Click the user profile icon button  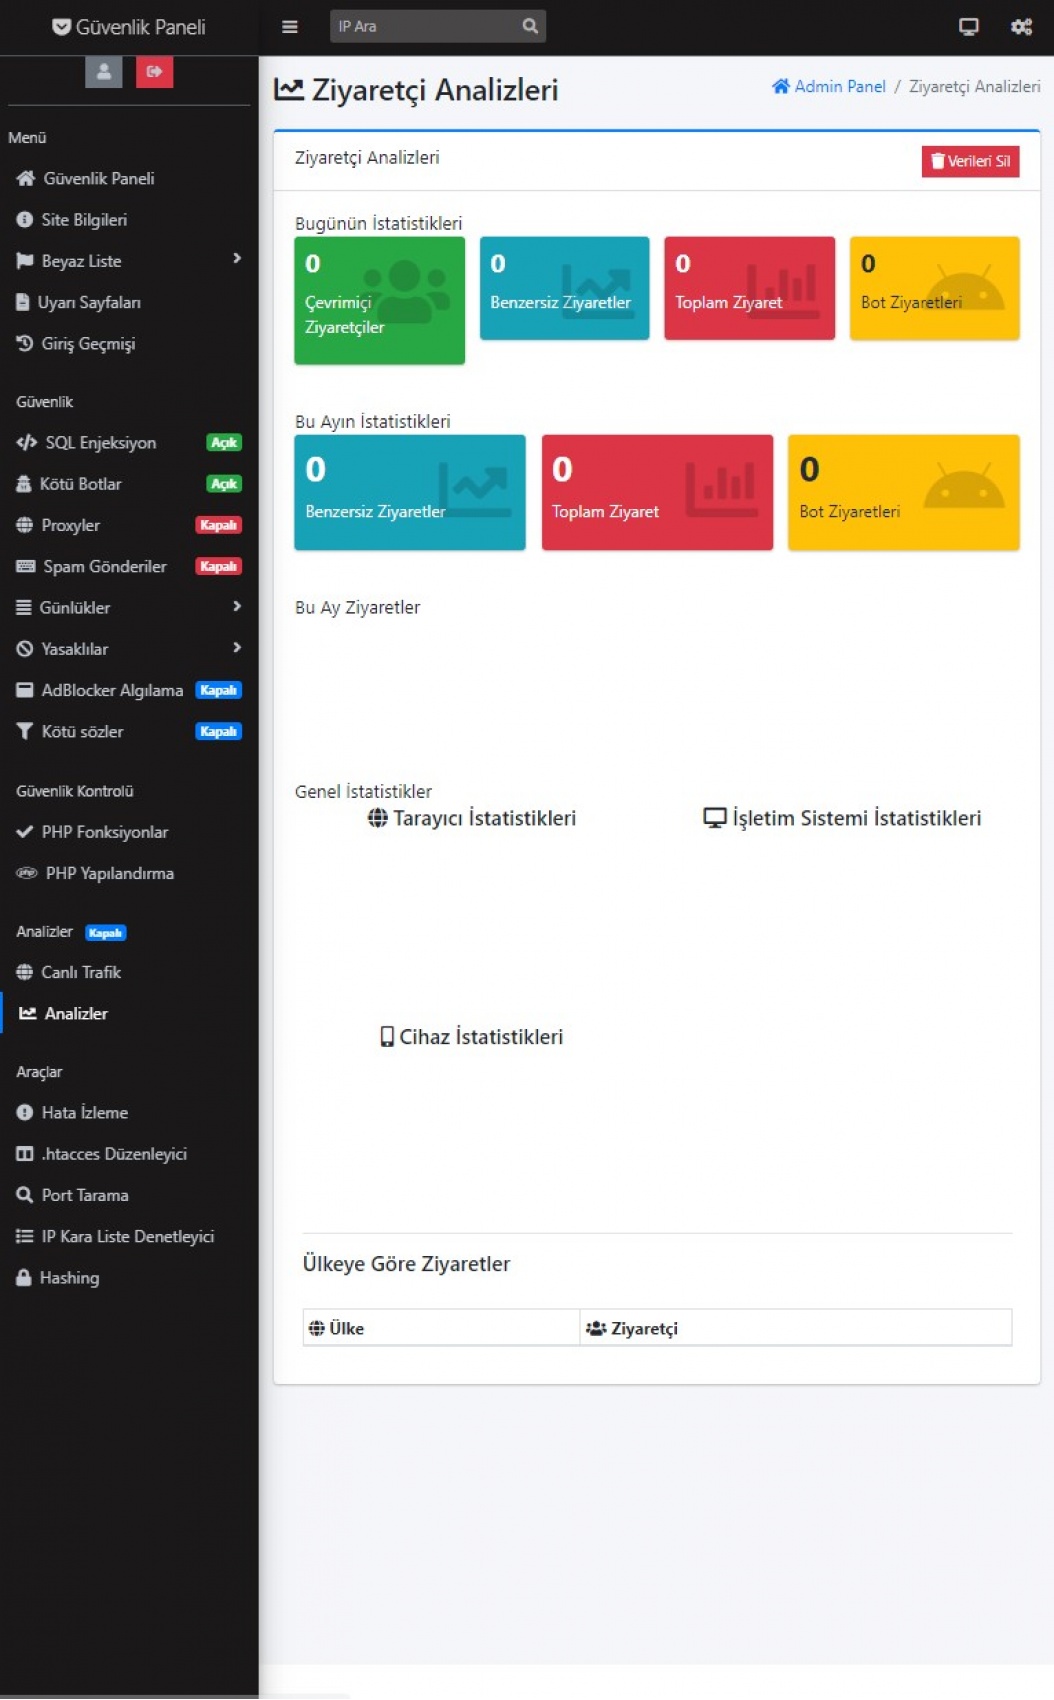click(x=103, y=72)
